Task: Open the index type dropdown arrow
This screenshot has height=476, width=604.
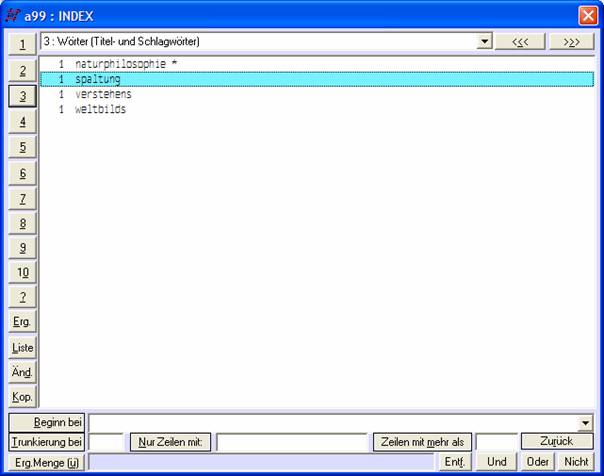Action: click(x=484, y=41)
